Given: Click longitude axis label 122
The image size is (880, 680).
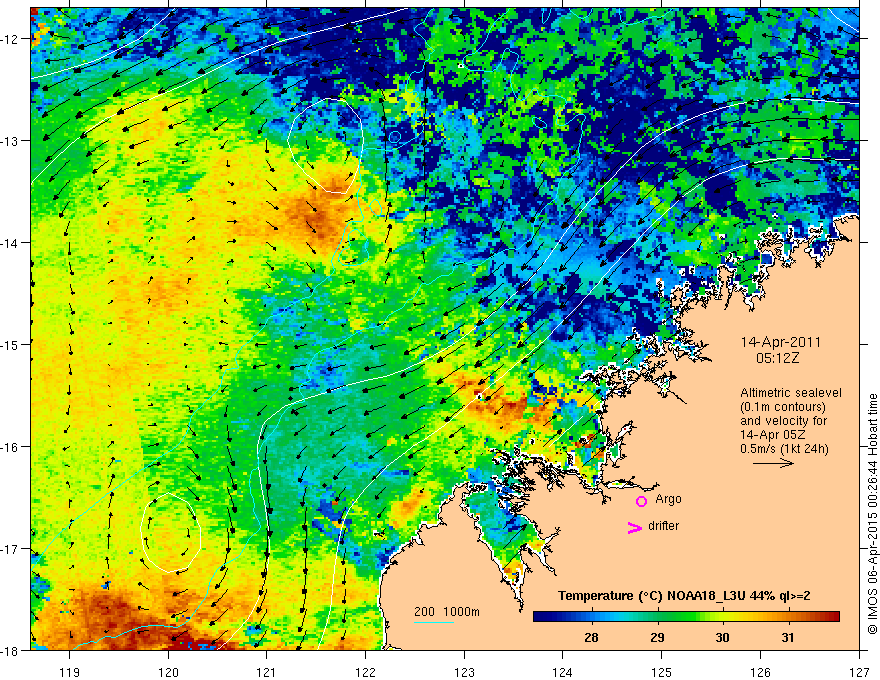Looking at the screenshot, I should coord(365,672).
